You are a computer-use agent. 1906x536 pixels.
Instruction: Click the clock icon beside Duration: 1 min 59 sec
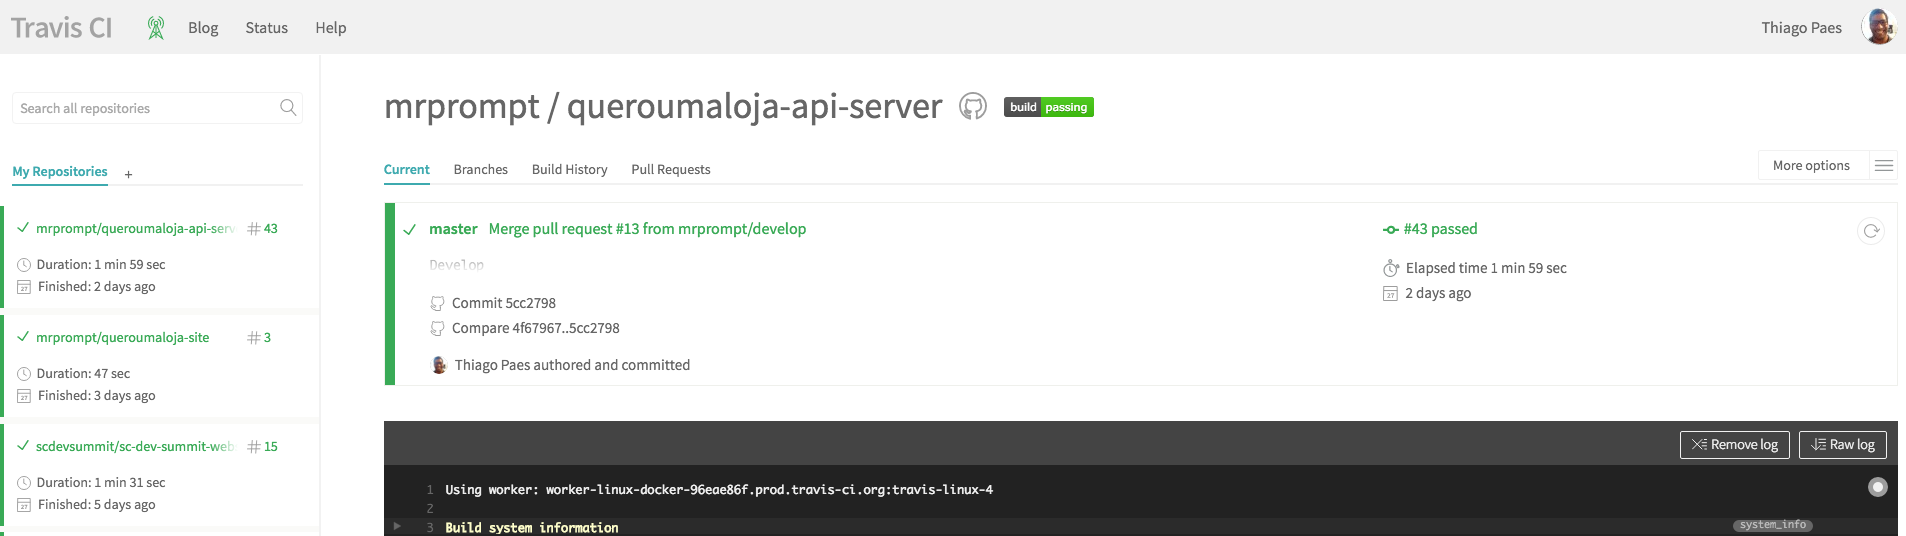tap(24, 265)
